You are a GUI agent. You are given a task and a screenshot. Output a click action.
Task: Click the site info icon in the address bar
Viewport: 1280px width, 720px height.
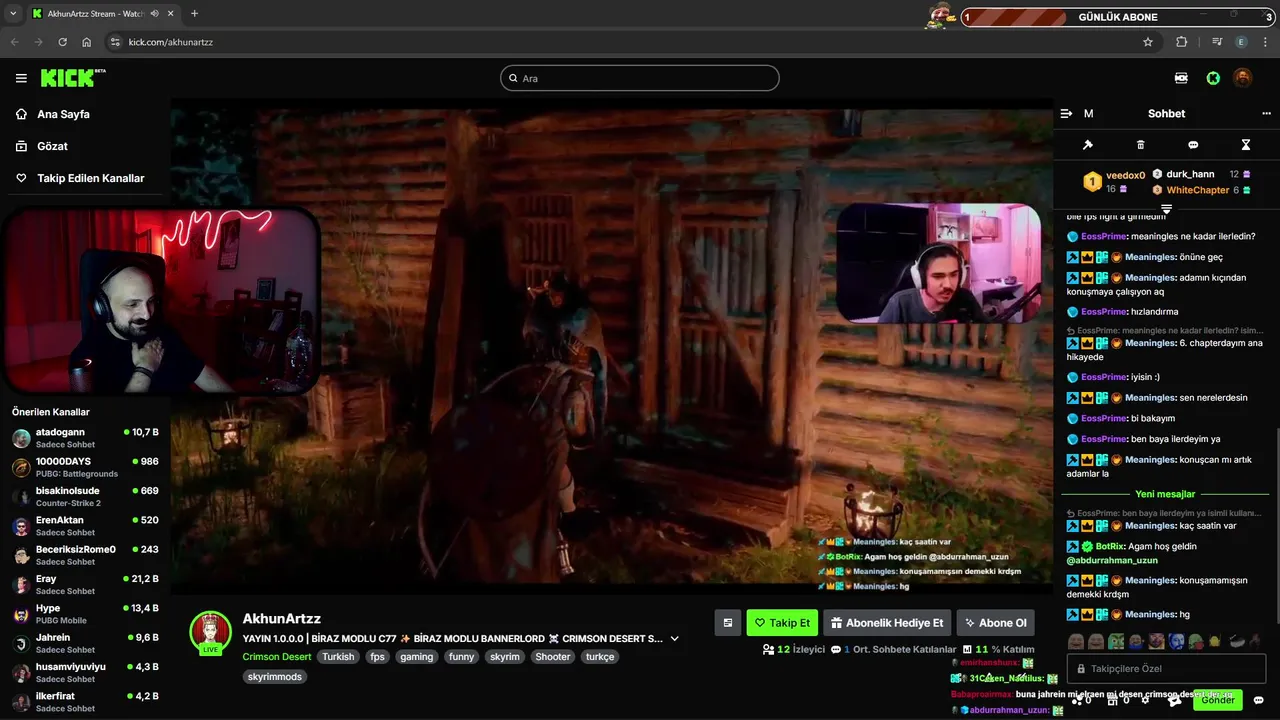[115, 42]
